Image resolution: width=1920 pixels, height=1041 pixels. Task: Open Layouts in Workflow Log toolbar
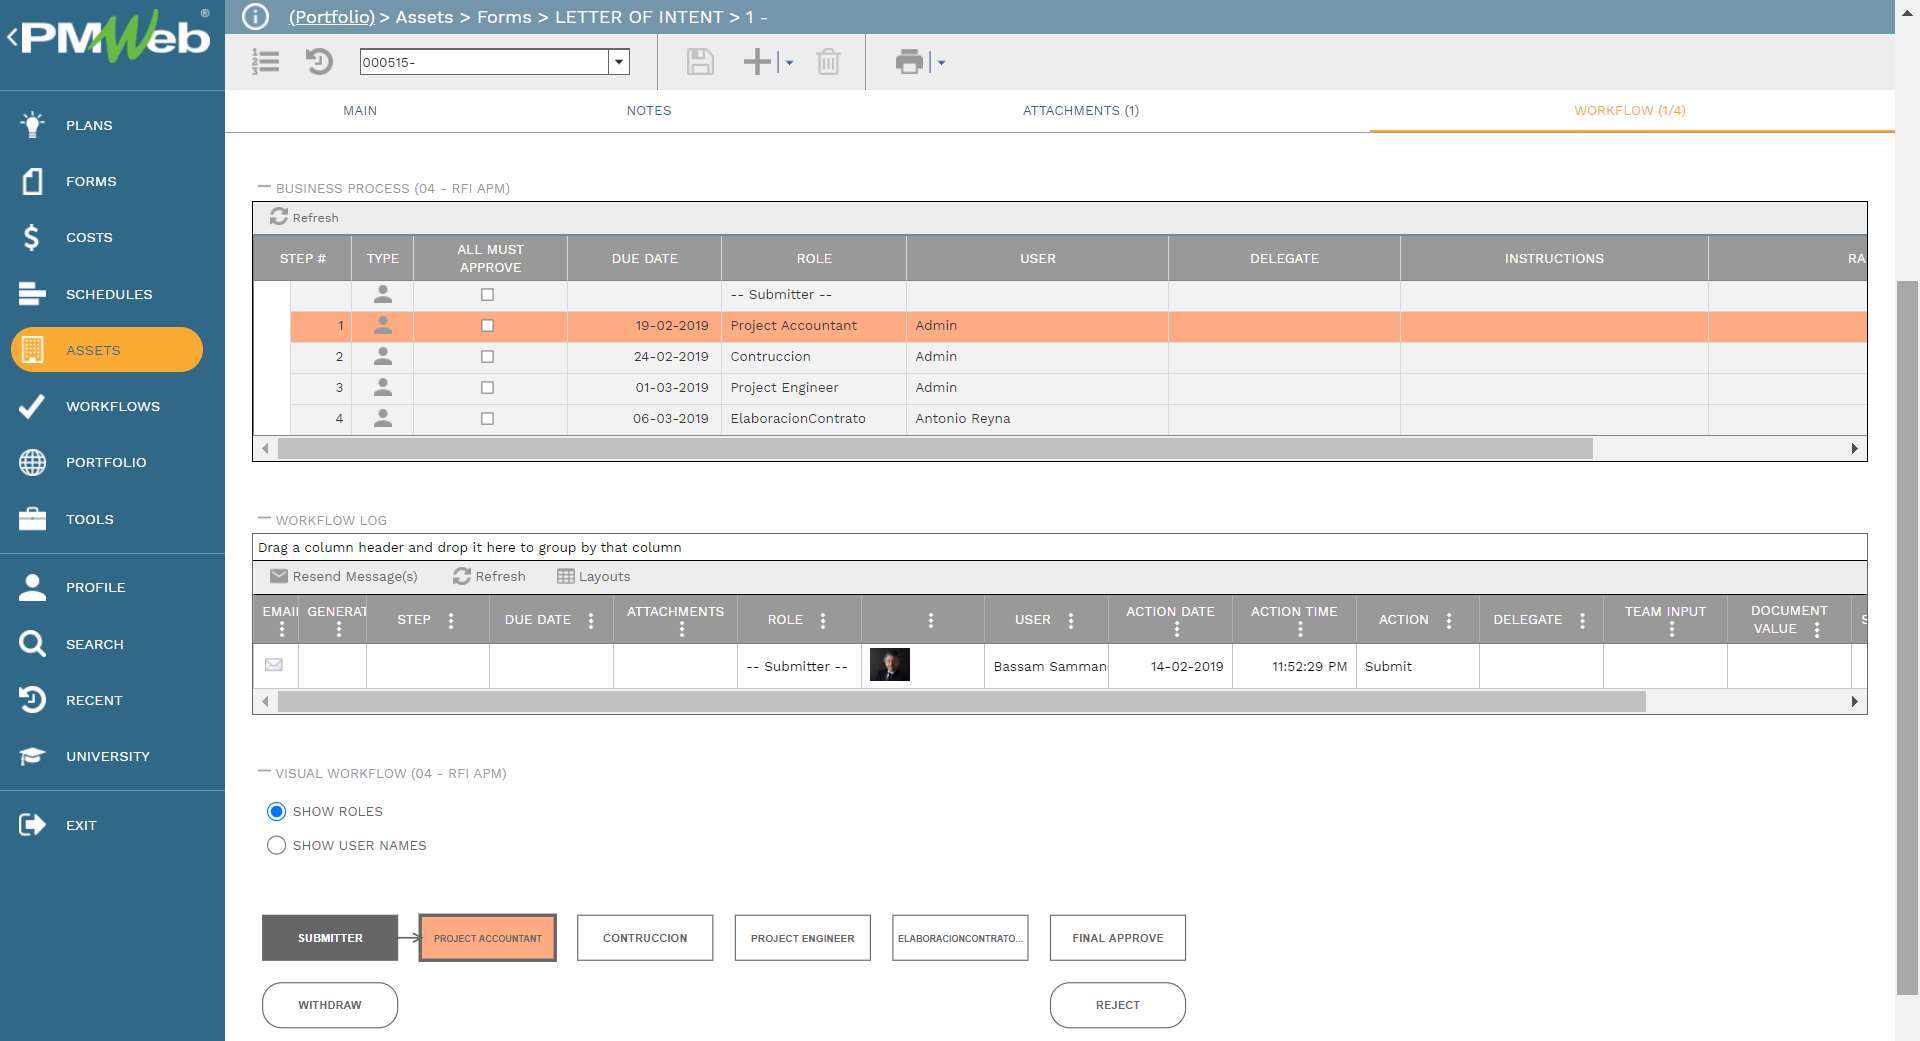click(x=594, y=576)
